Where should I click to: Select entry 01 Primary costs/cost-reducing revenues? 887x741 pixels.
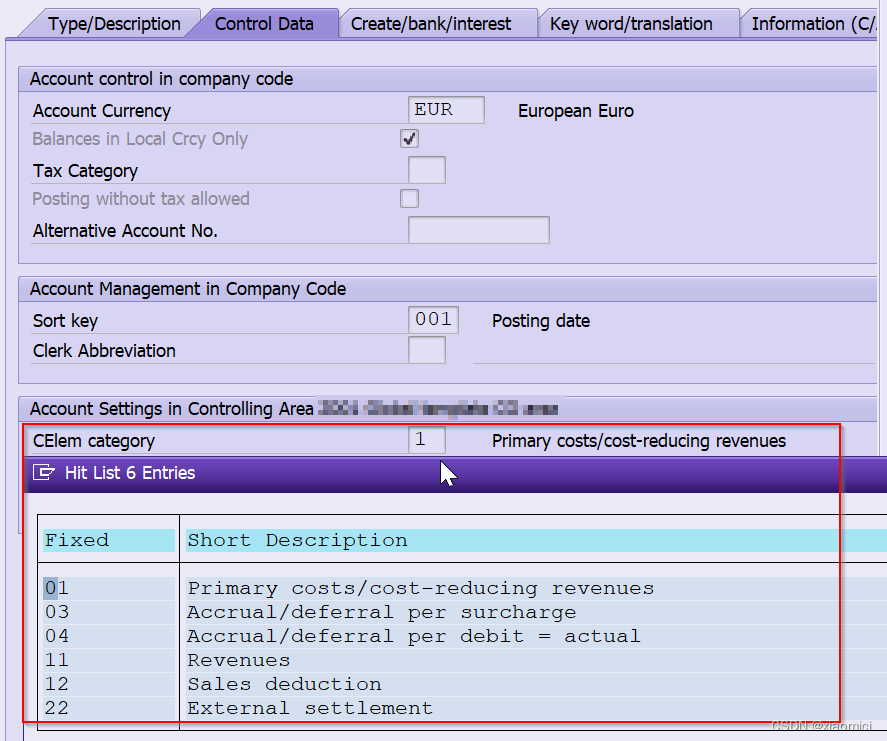click(x=300, y=588)
